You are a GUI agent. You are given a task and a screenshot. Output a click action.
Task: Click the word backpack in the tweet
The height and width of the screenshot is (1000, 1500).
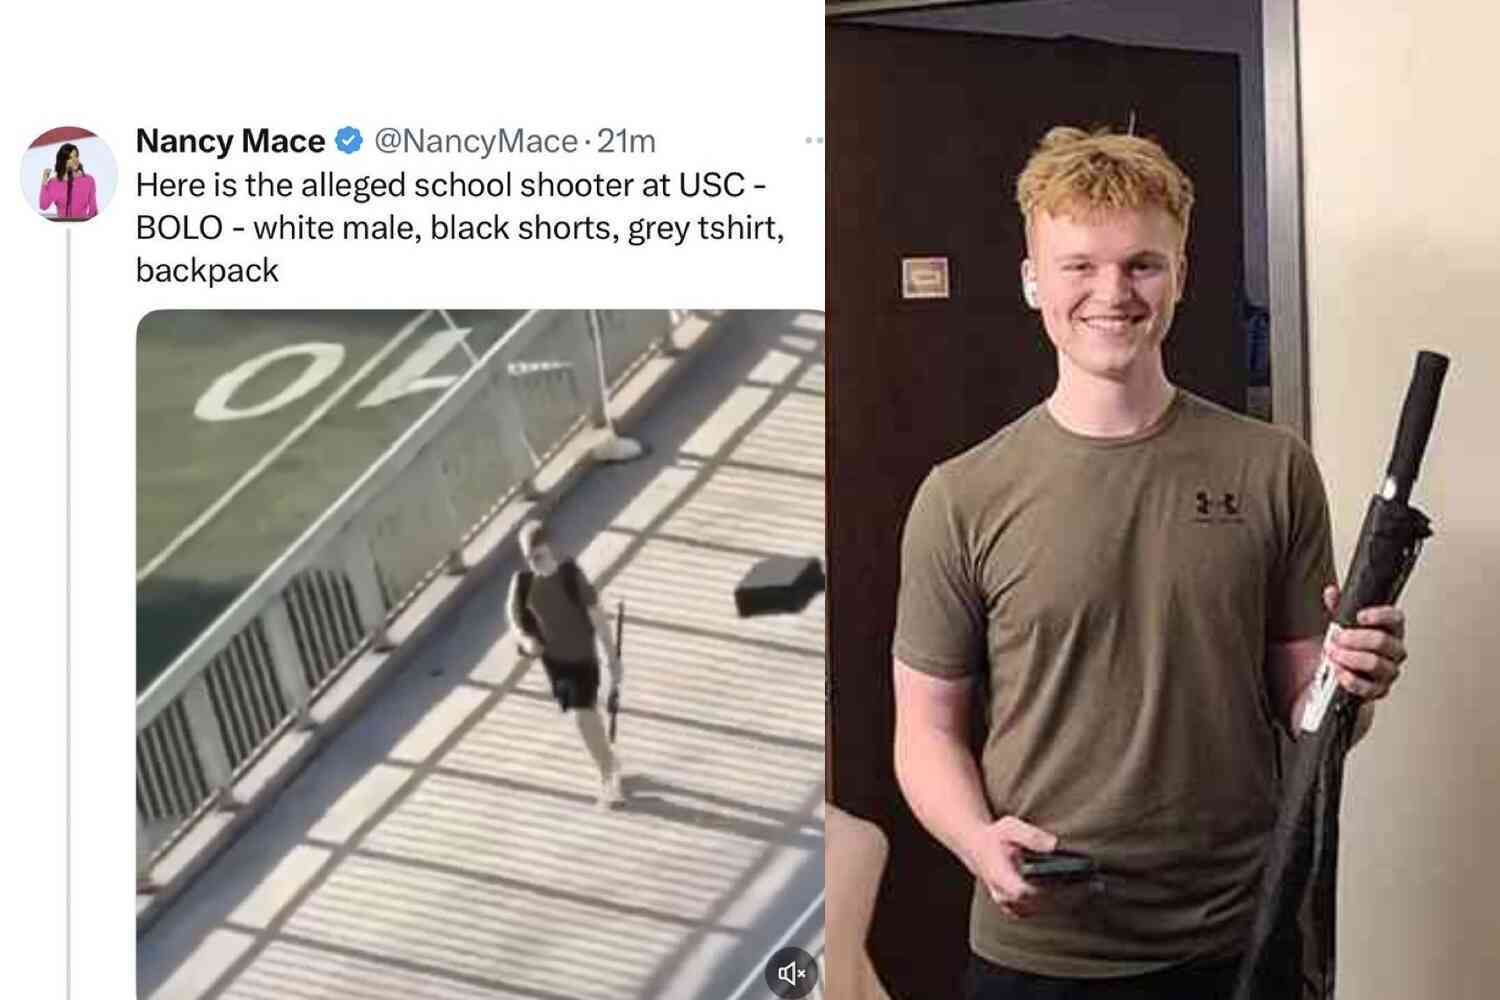tap(207, 270)
